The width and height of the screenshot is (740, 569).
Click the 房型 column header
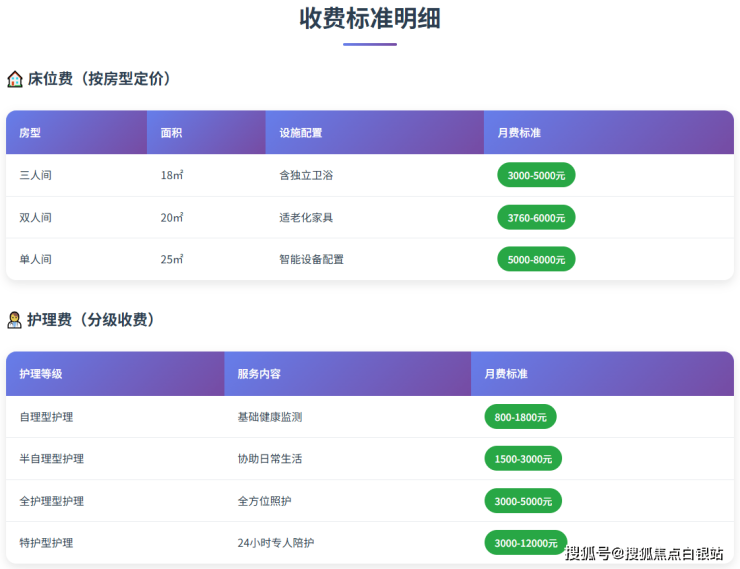coord(30,133)
